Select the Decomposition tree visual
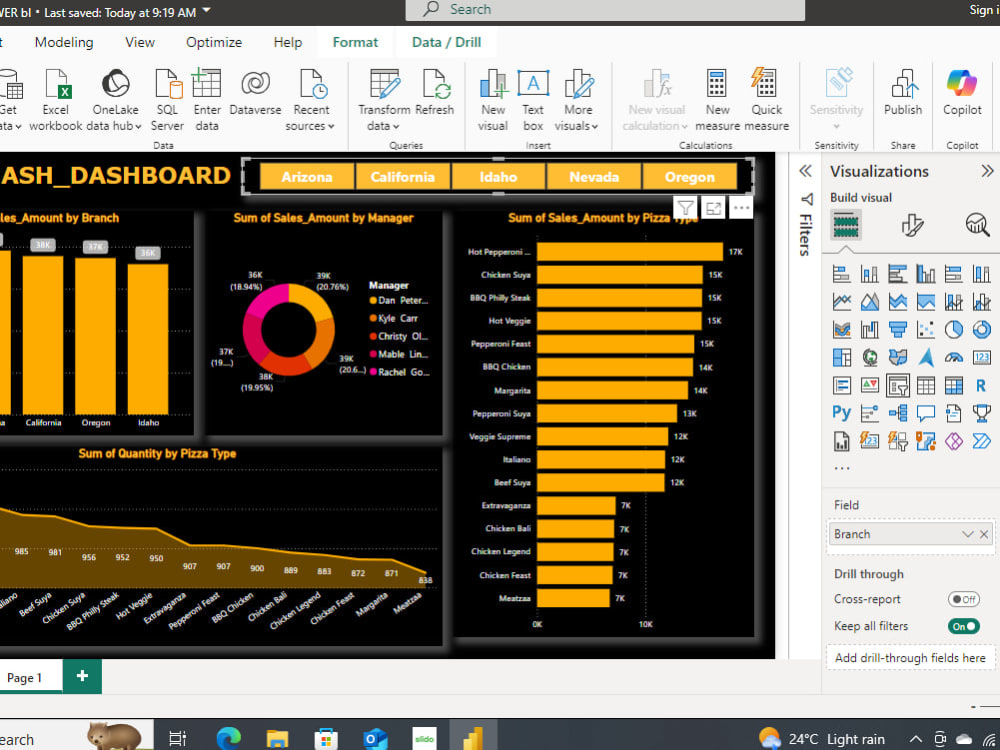 tap(897, 413)
